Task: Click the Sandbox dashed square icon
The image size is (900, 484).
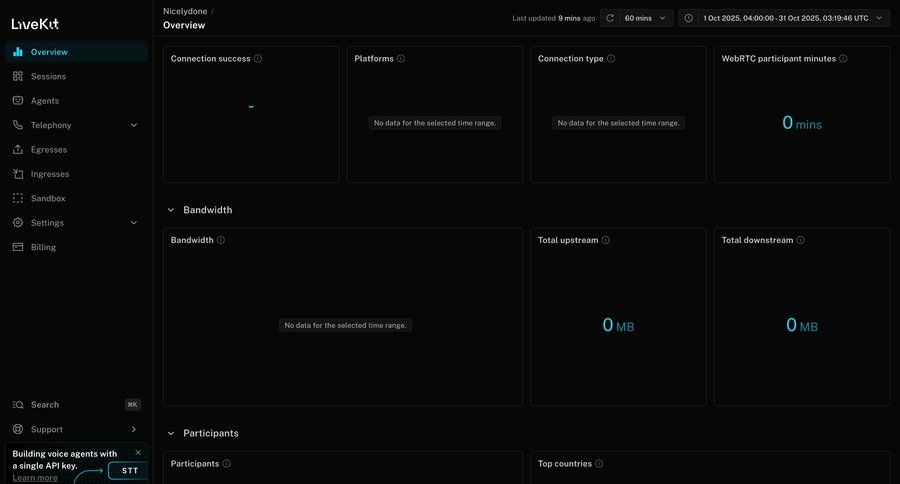Action: (x=18, y=198)
